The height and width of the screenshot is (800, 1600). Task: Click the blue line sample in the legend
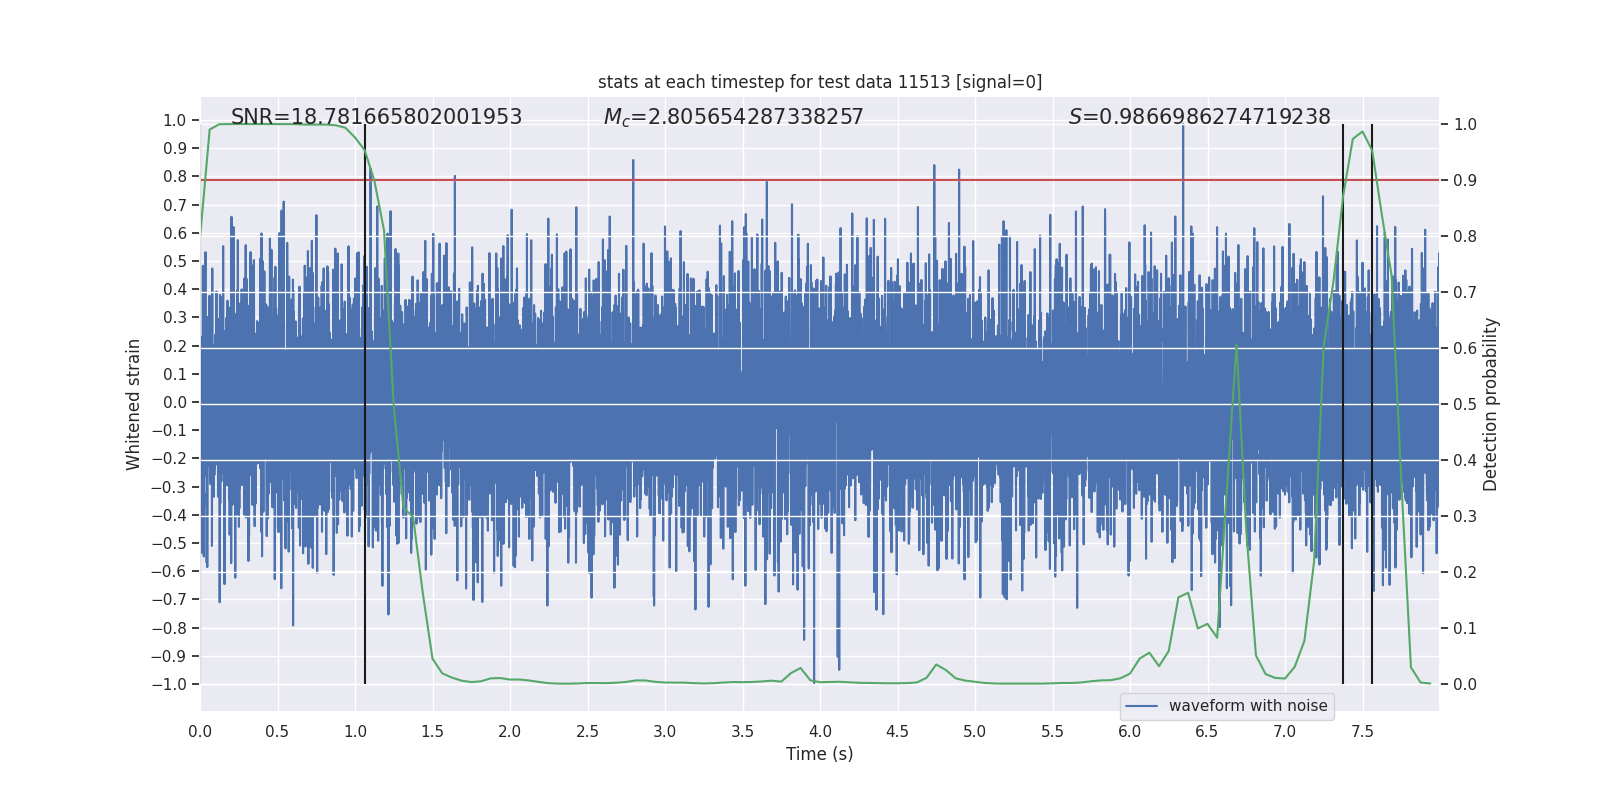tap(1142, 706)
